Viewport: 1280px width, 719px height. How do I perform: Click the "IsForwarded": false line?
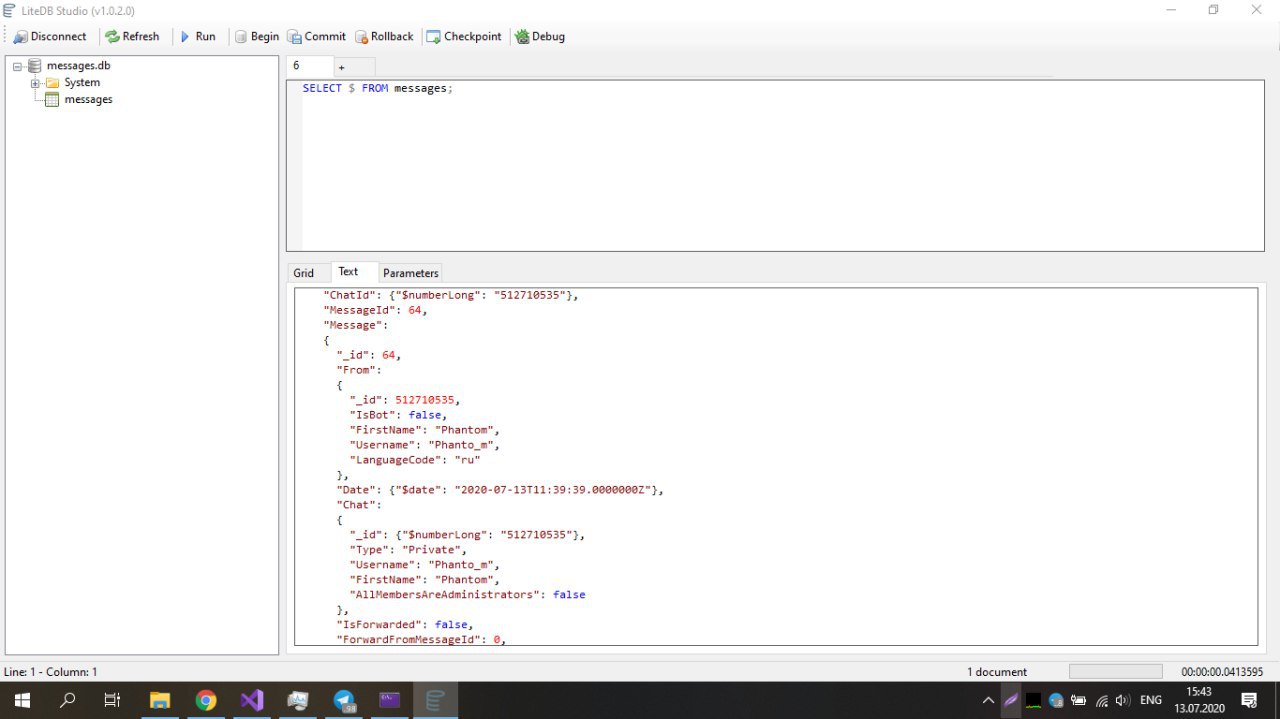(x=404, y=625)
